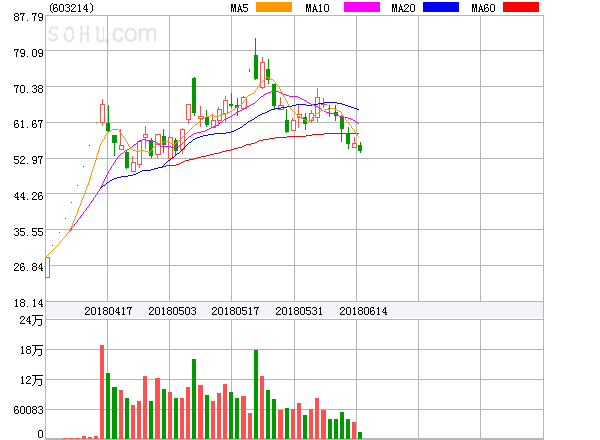Image resolution: width=600 pixels, height=440 pixels.
Task: Click the orange MA5 legend swatch
Action: pos(274,7)
